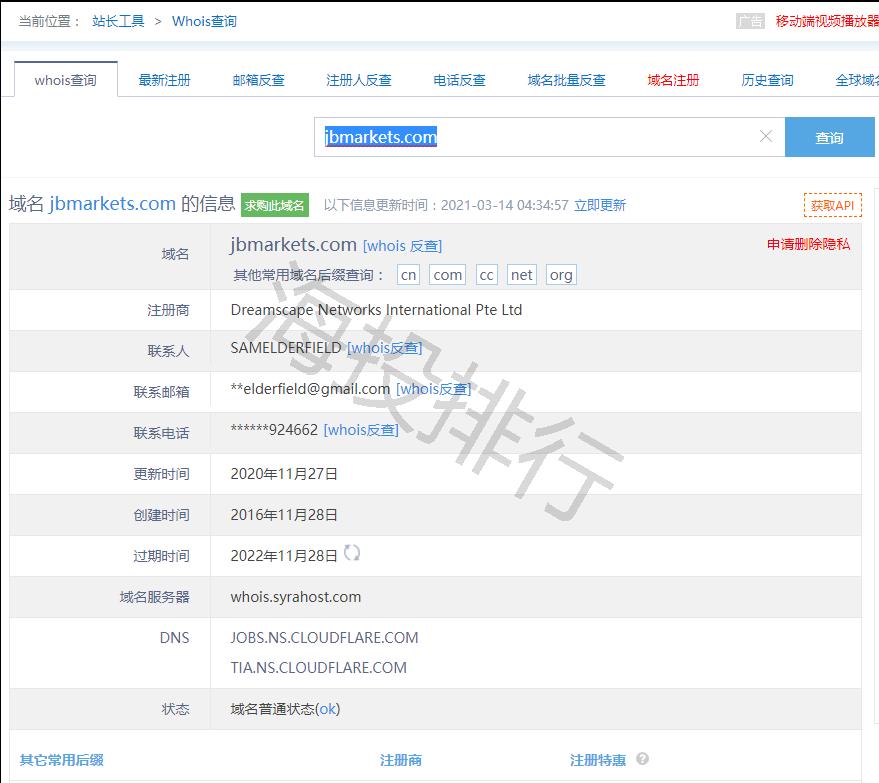This screenshot has width=879, height=783.
Task: Select the cn domain suffix option
Action: click(x=408, y=275)
